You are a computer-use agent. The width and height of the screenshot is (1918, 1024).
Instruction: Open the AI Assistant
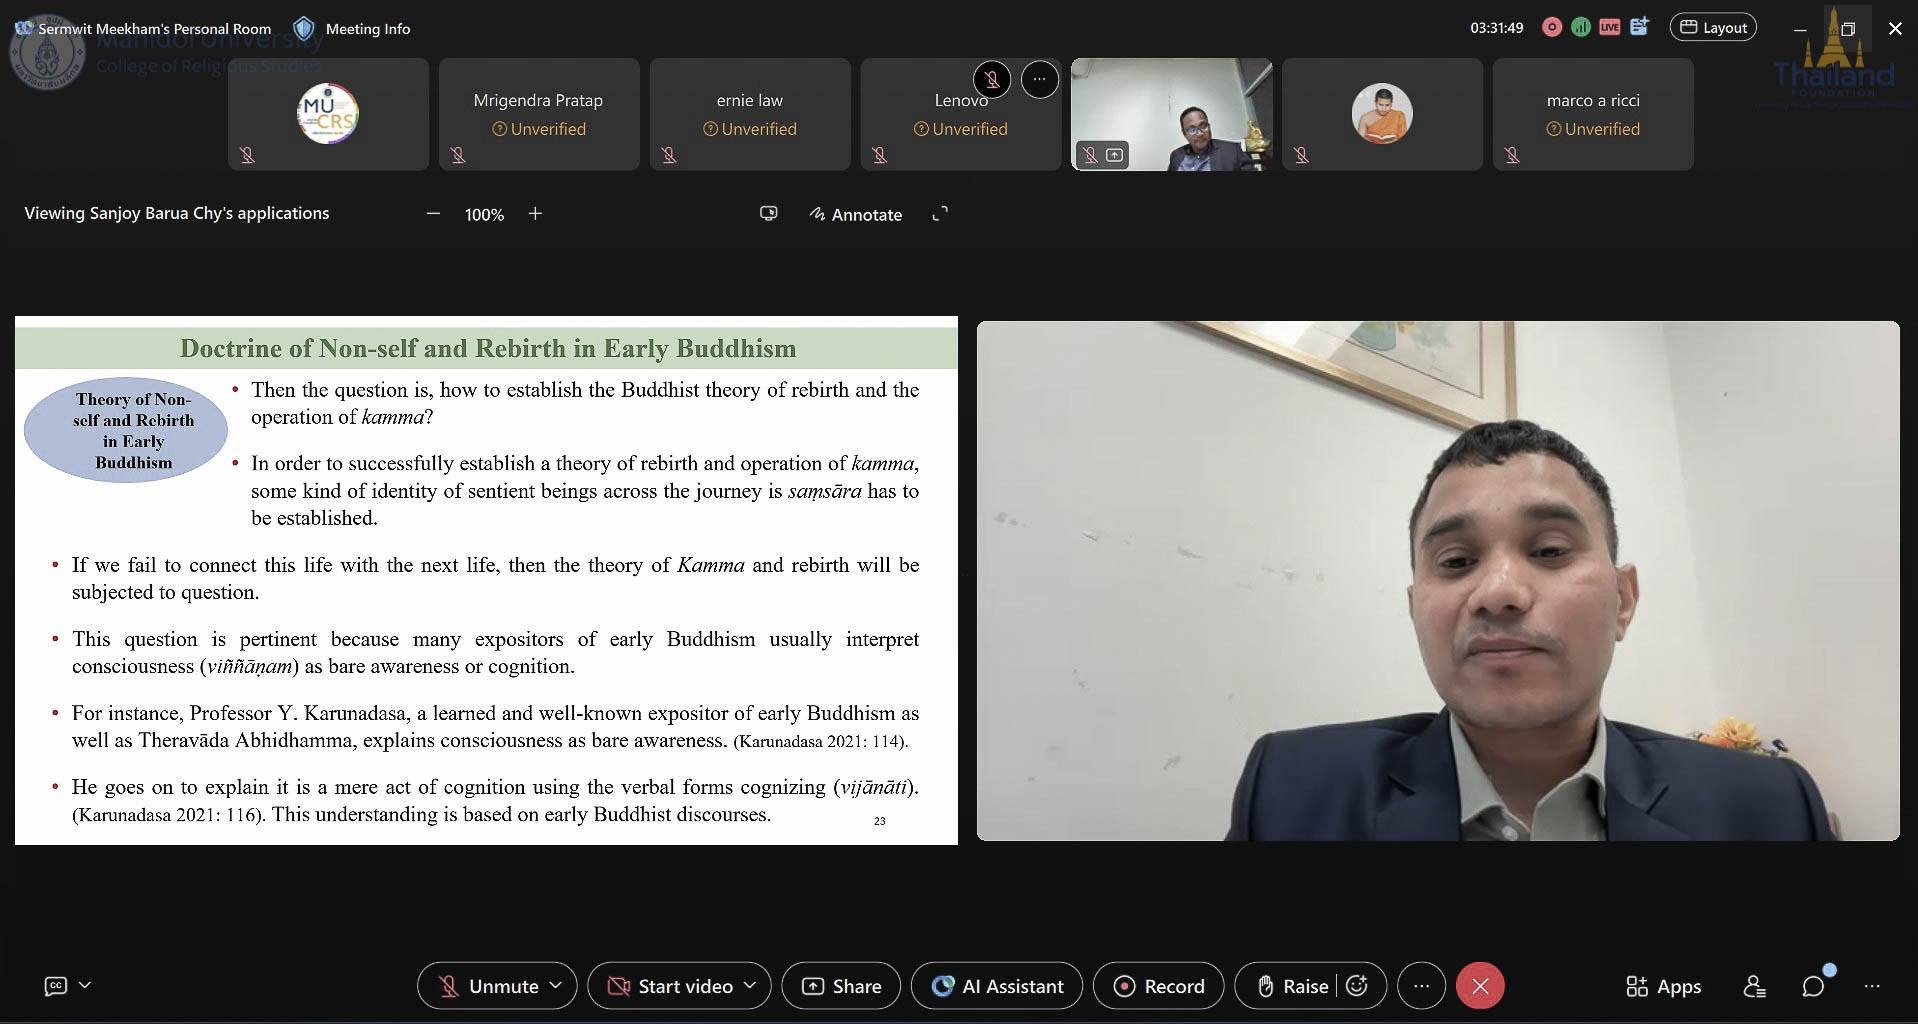(997, 986)
